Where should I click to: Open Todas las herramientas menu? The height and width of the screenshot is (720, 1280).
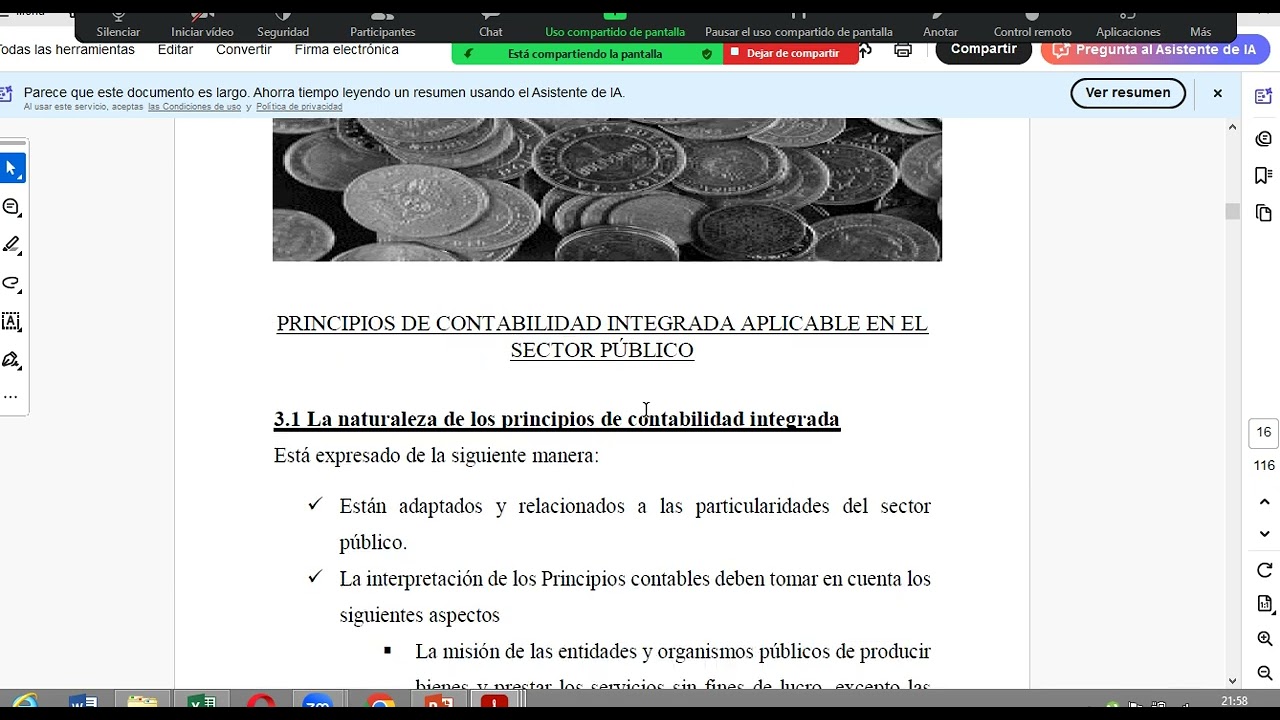(x=66, y=50)
